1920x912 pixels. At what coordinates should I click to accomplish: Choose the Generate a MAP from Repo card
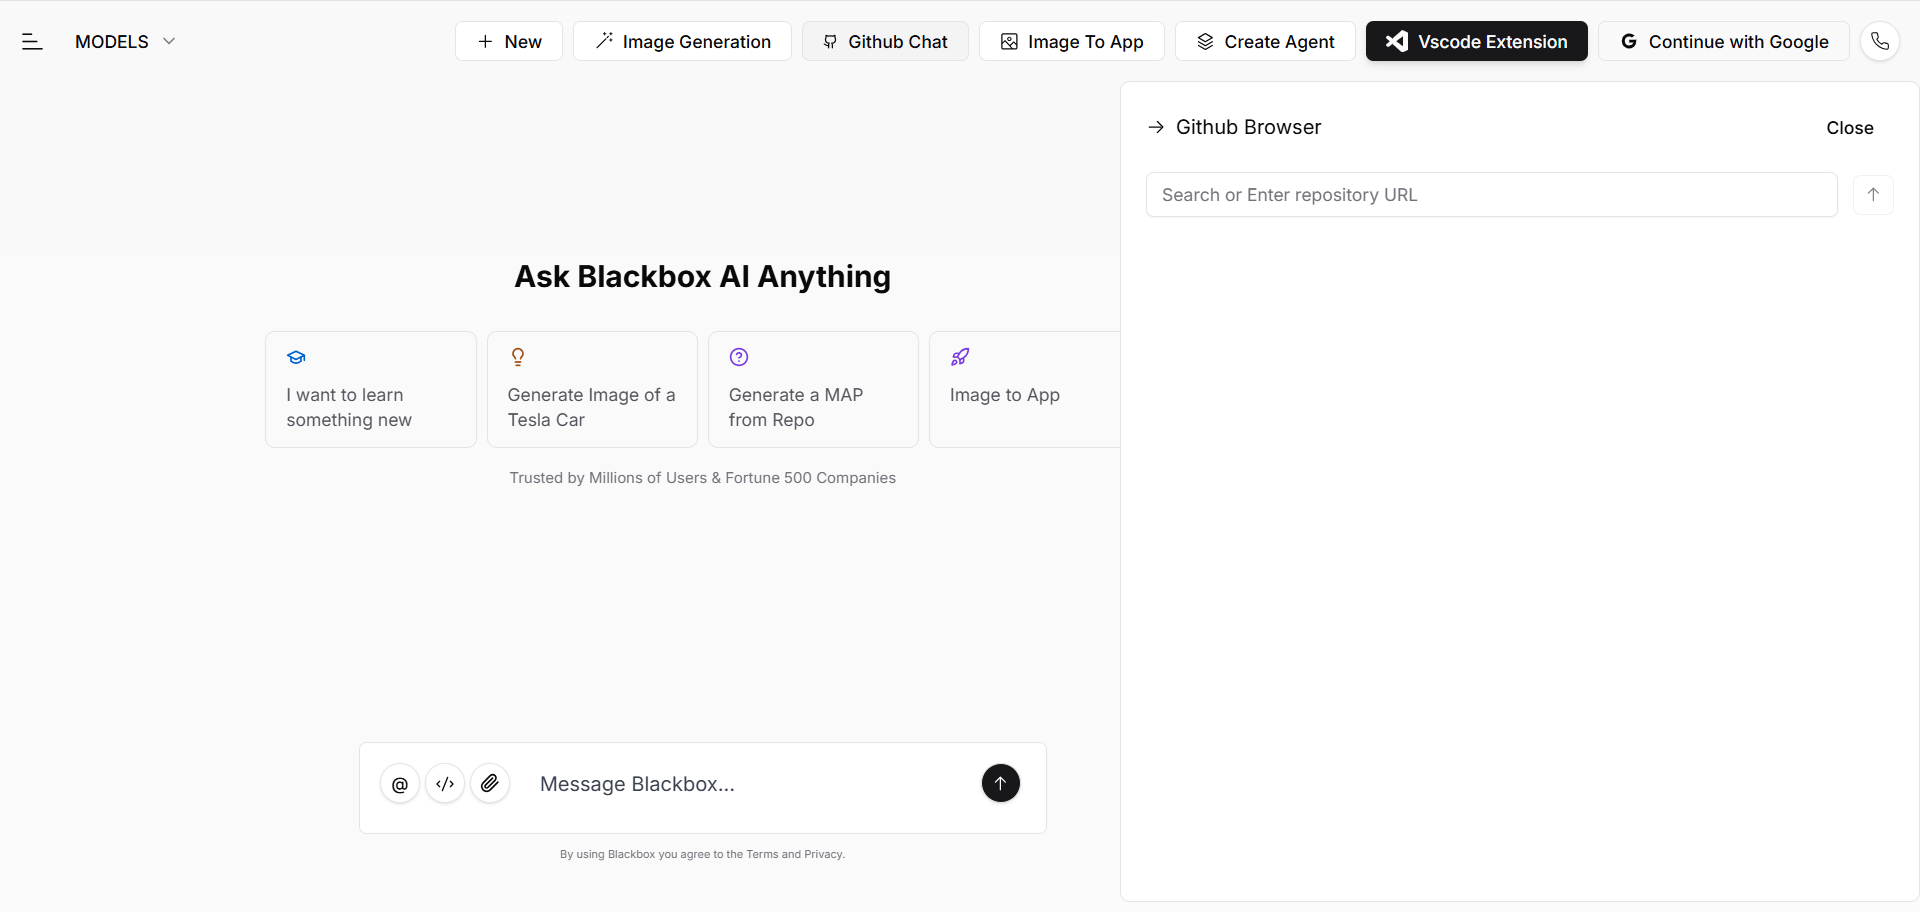[813, 389]
